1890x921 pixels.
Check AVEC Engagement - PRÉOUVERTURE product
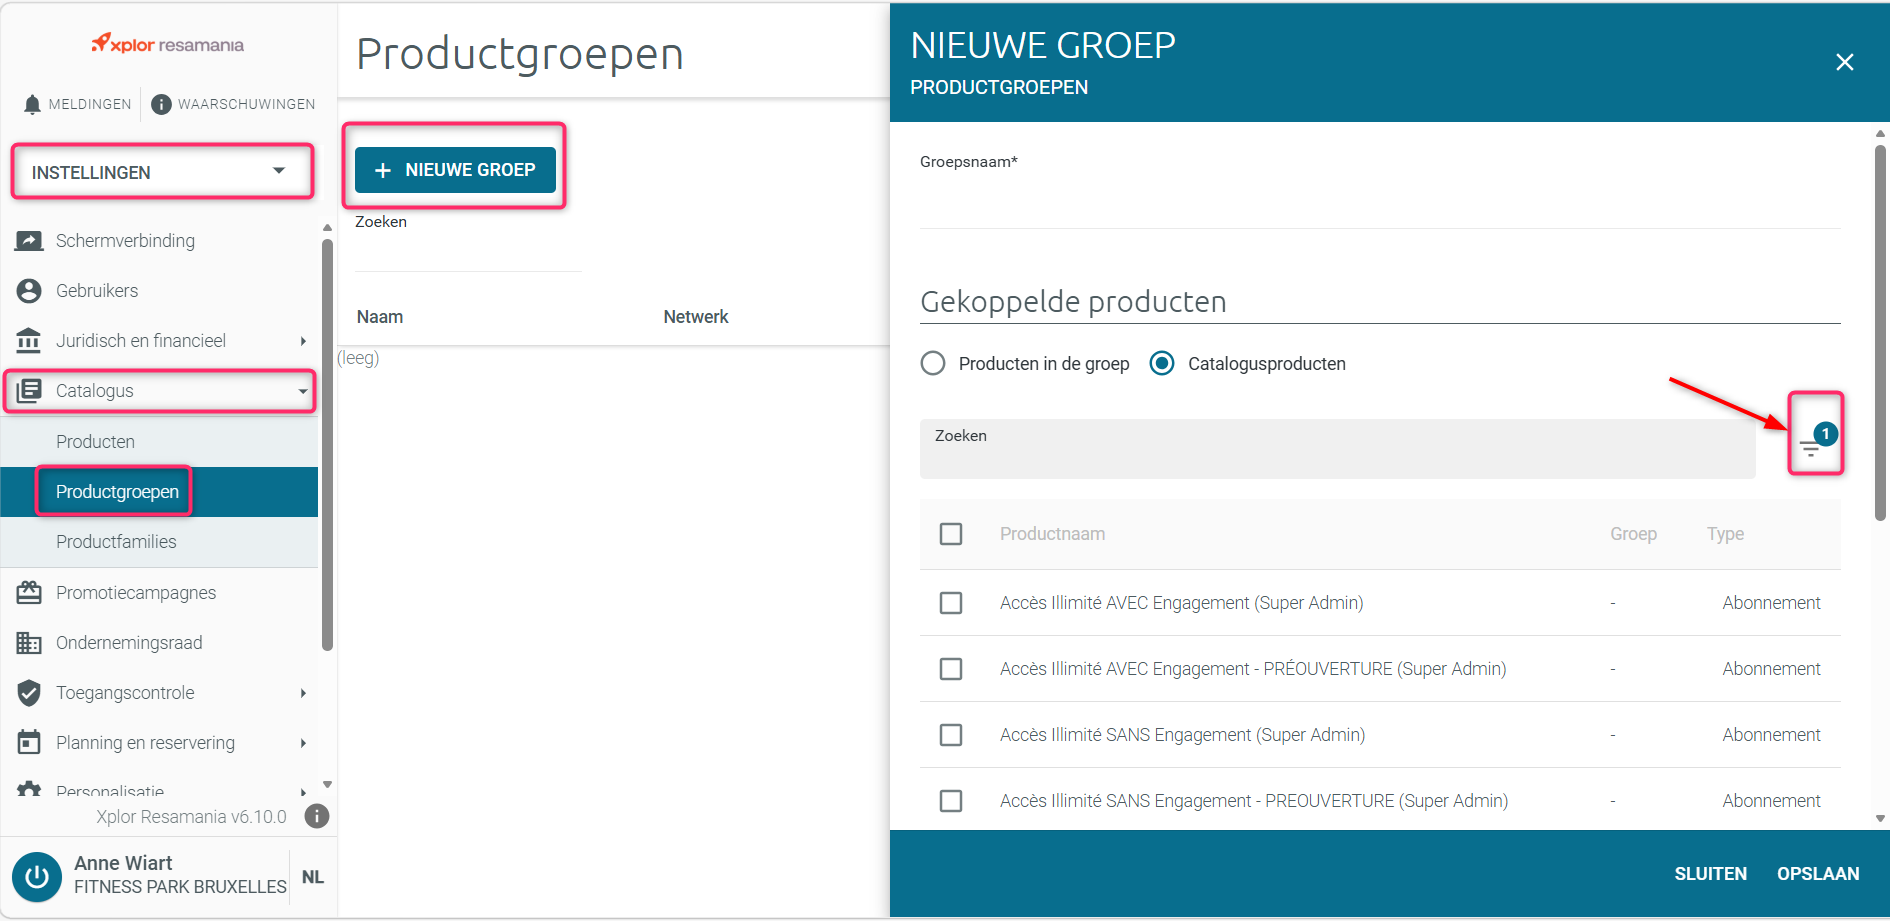[951, 669]
